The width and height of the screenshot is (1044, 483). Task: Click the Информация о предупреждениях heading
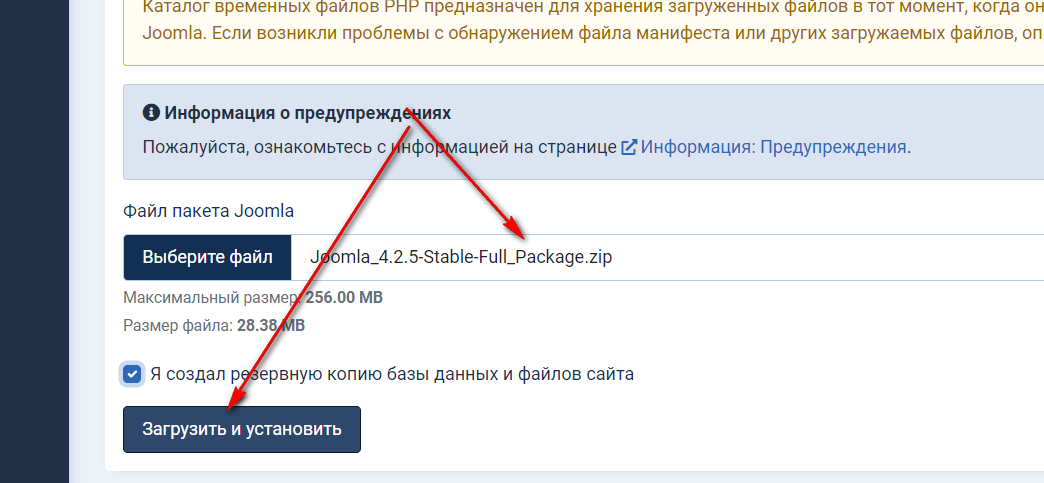click(308, 112)
